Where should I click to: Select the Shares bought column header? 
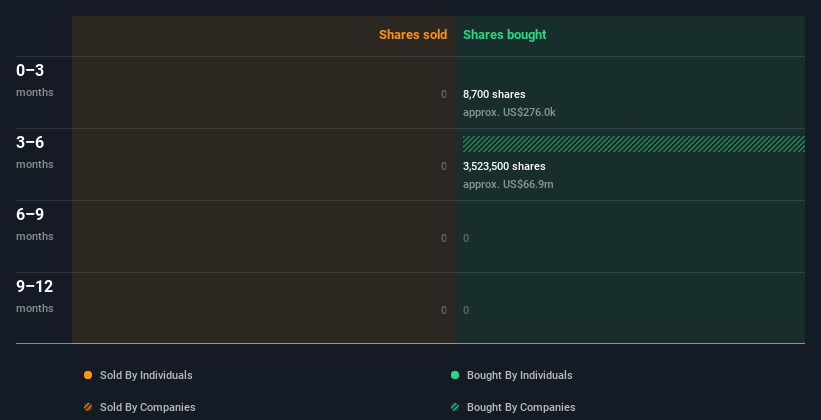[505, 35]
